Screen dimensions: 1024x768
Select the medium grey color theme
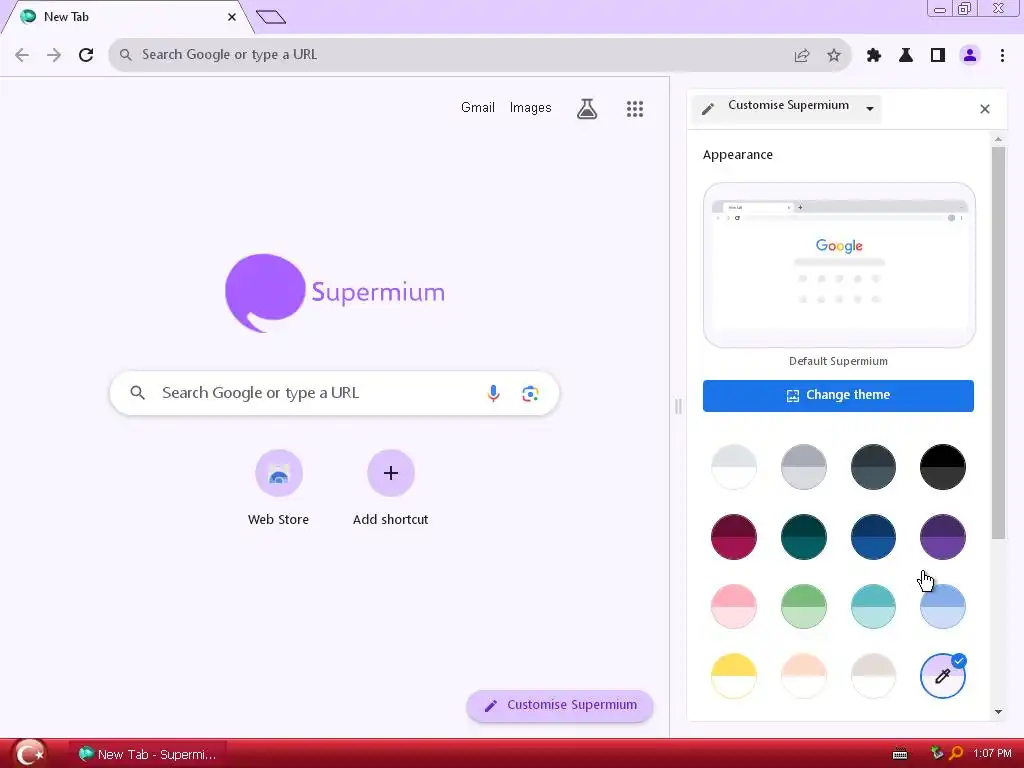point(804,467)
